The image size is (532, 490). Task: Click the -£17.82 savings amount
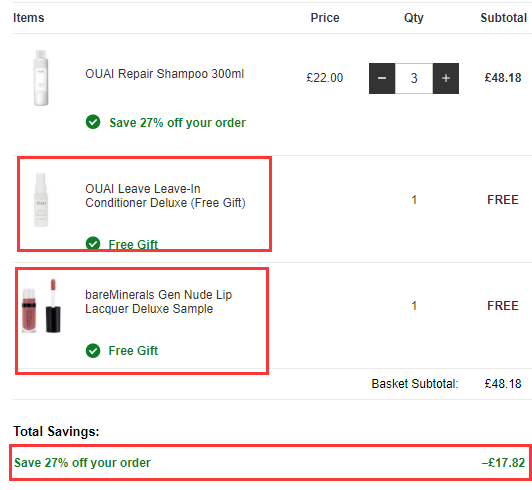pyautogui.click(x=503, y=463)
